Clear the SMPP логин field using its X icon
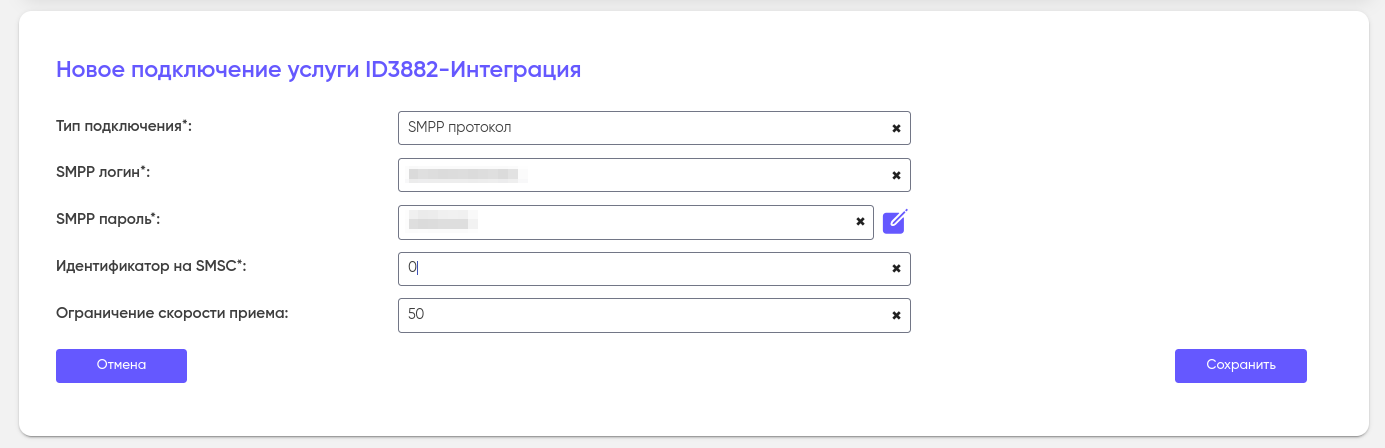 [896, 176]
